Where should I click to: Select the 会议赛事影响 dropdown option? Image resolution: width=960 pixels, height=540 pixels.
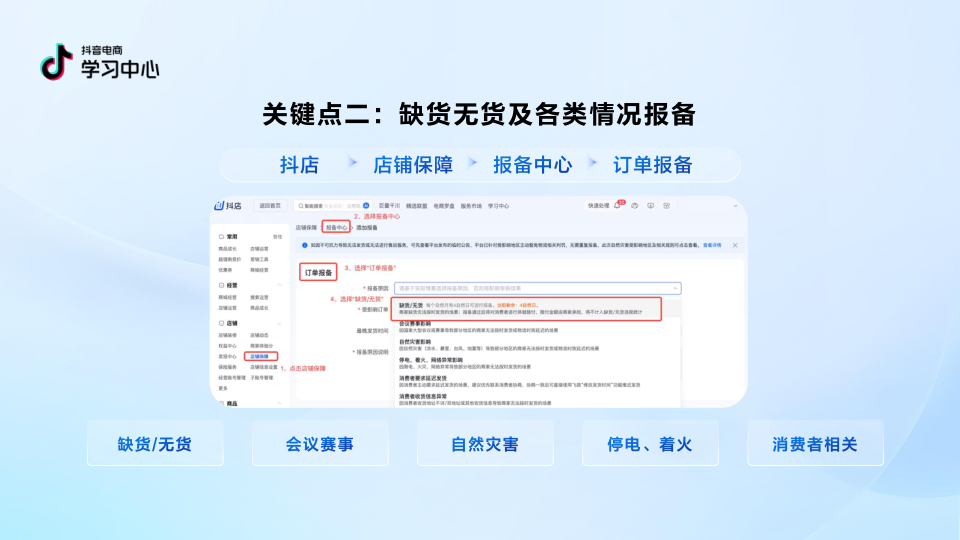(x=538, y=326)
